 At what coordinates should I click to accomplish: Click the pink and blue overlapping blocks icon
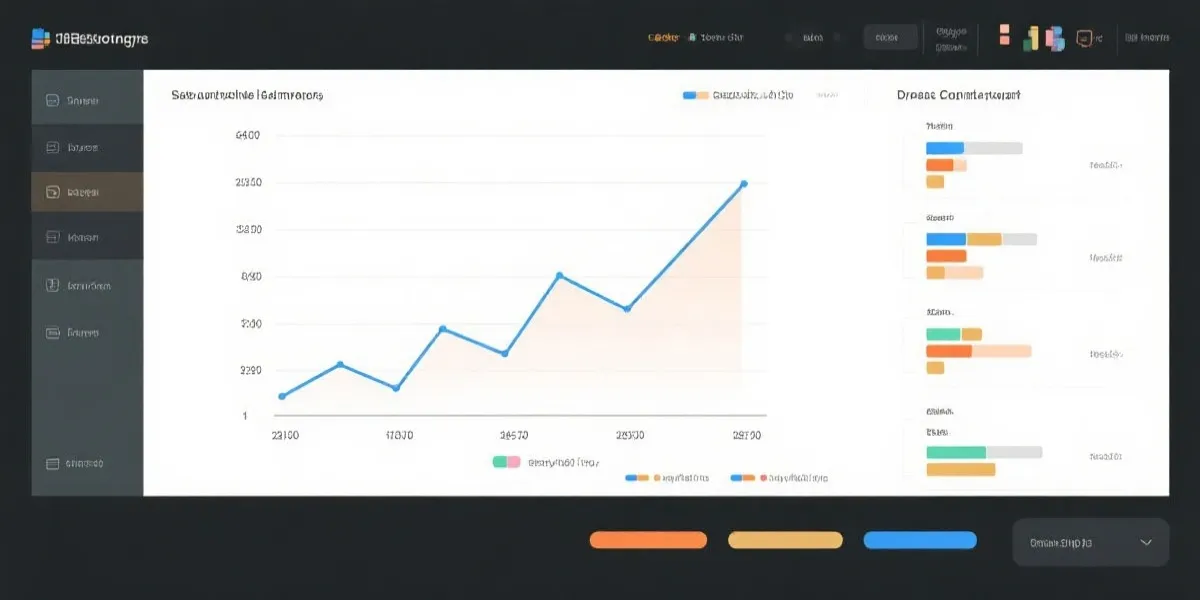tap(1054, 38)
